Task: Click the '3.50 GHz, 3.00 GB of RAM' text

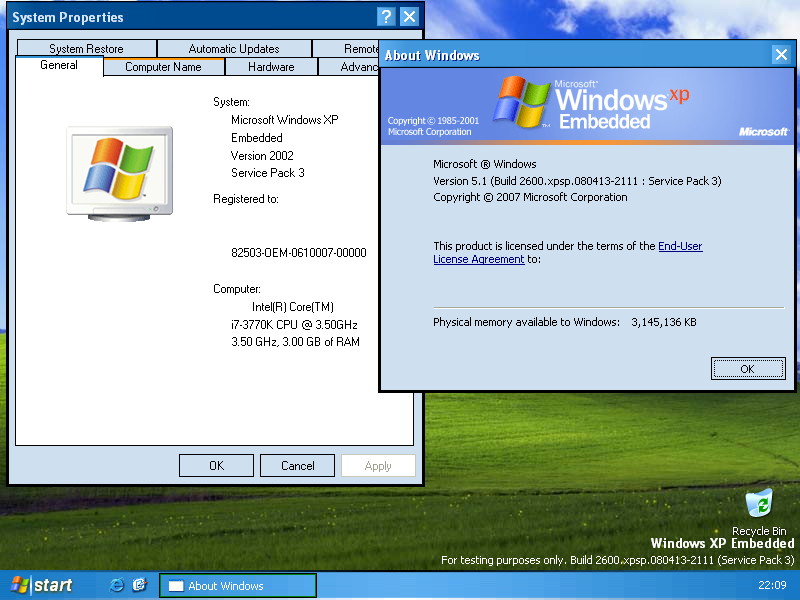Action: coord(295,342)
